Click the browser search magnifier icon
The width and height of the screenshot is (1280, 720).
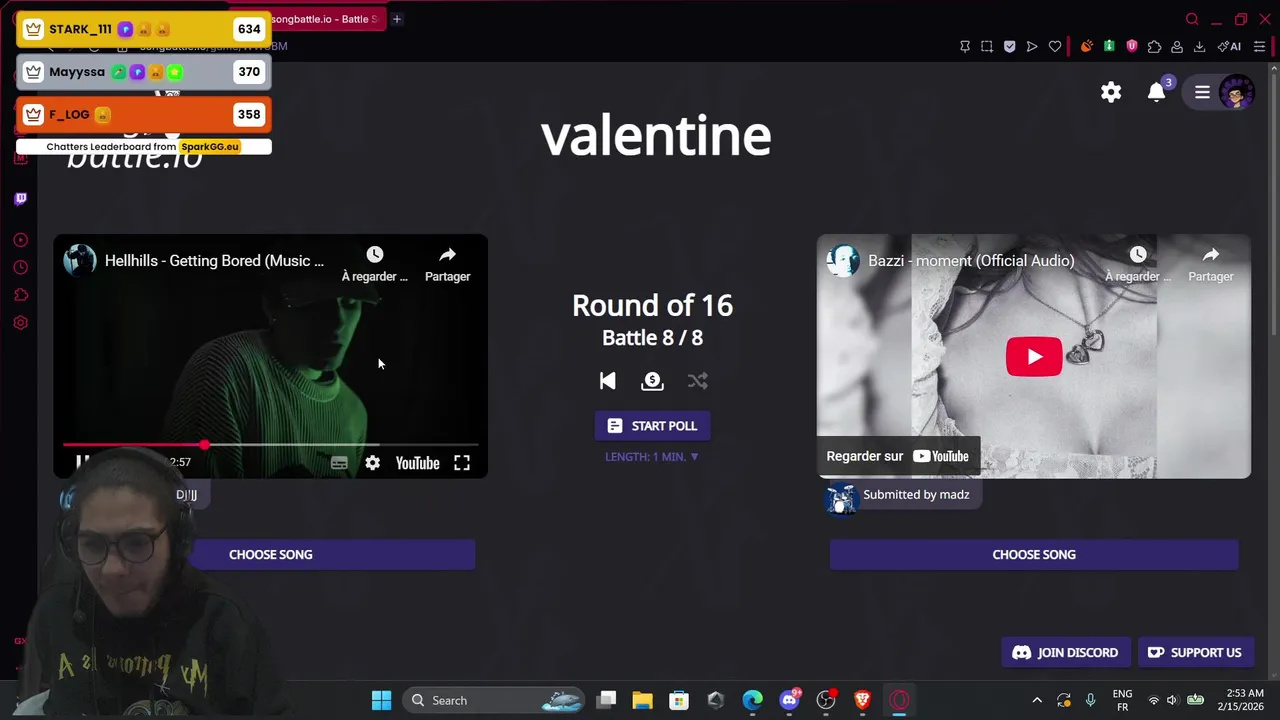coord(1192,19)
